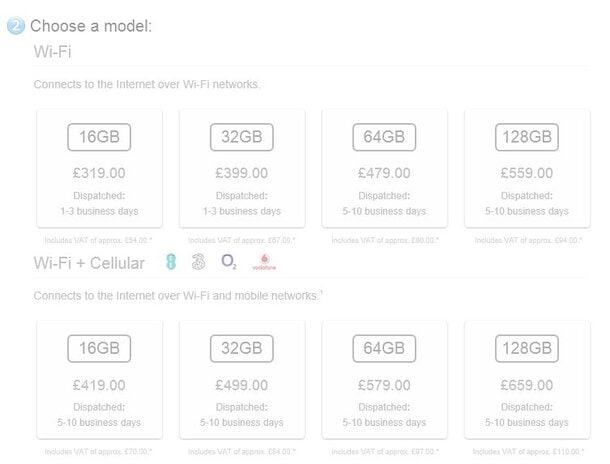Choose Cellular 16GB model at £419.00
Screen dimensions: 610x464
pos(99,380)
